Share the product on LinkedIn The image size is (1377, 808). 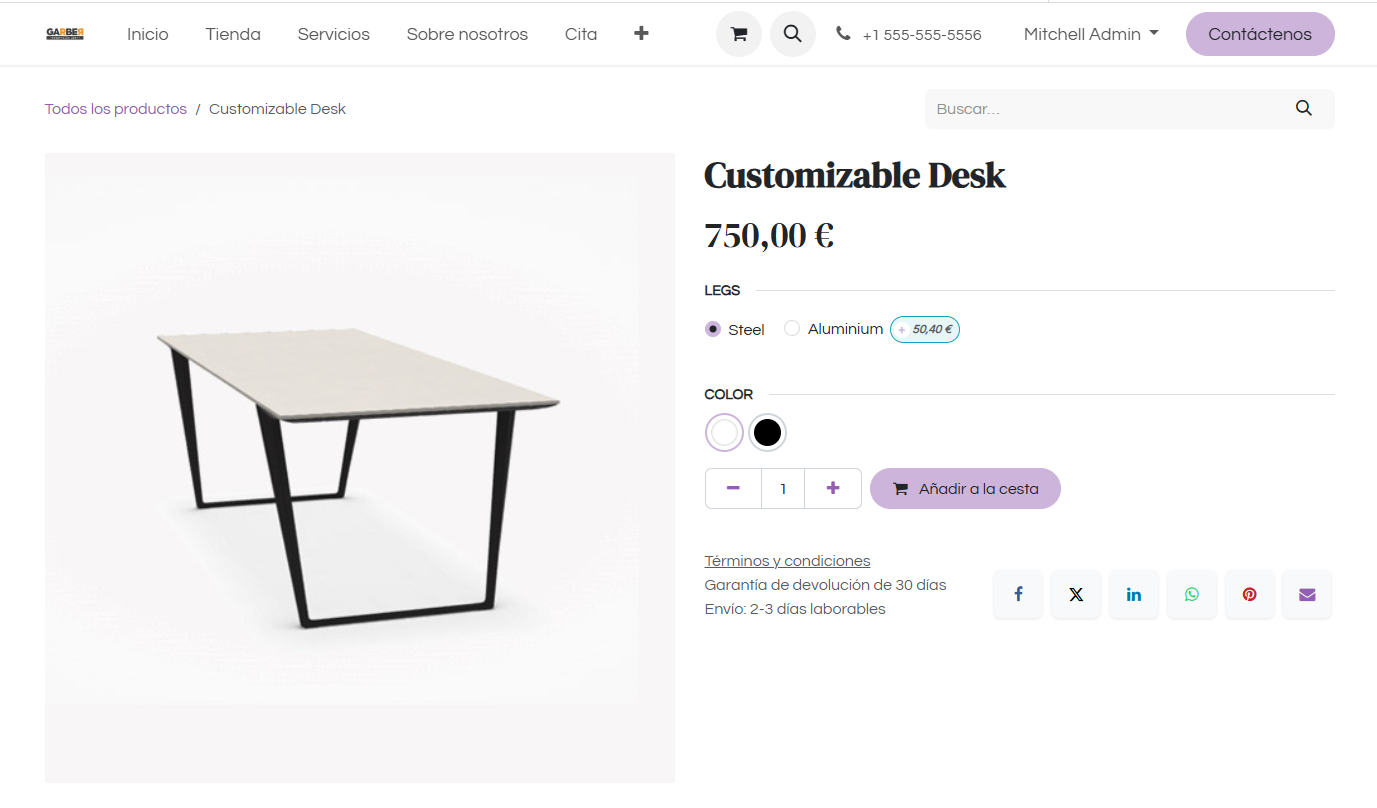tap(1133, 593)
